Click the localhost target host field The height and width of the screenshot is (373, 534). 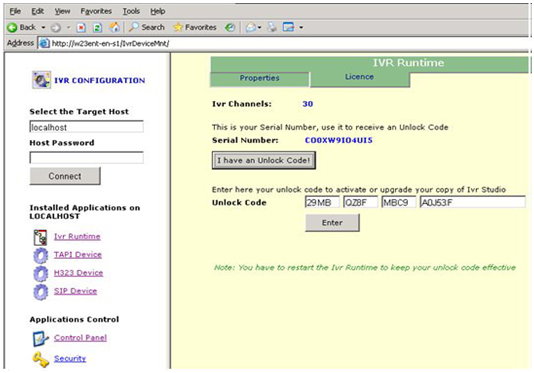coord(87,127)
